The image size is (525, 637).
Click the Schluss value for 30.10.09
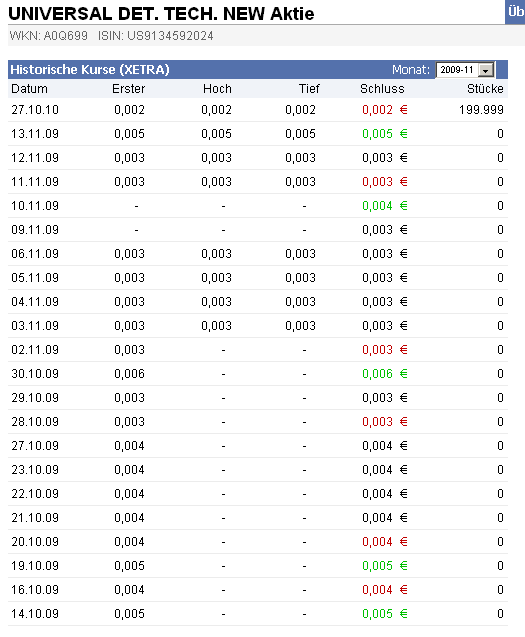385,373
